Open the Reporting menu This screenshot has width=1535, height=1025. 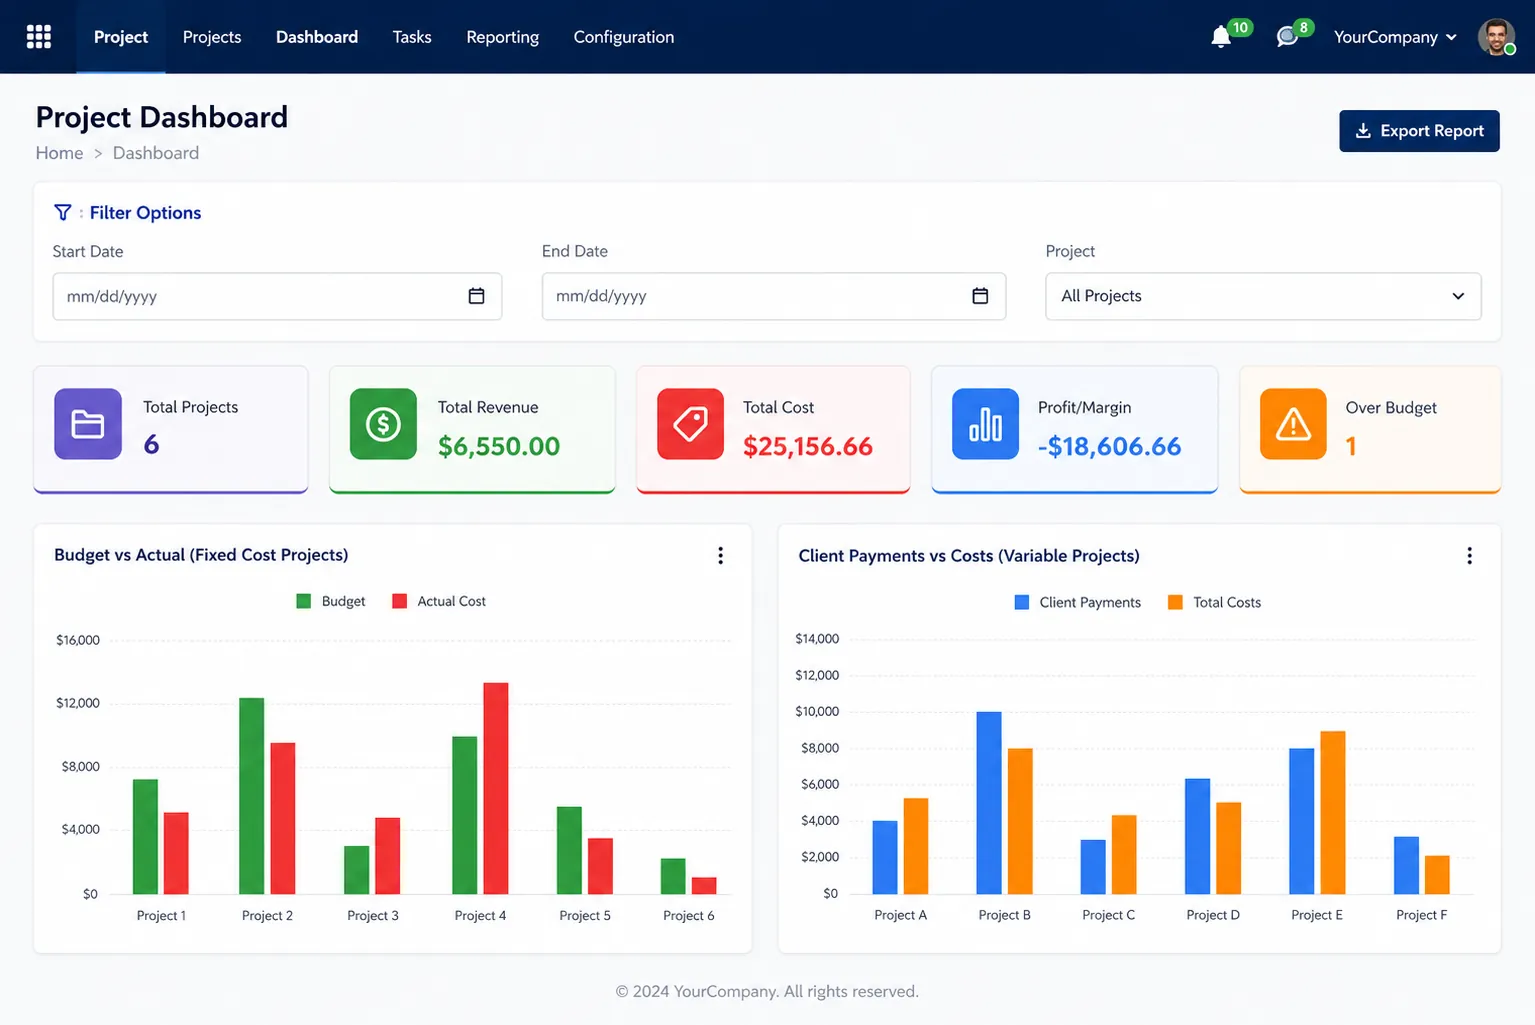(x=502, y=37)
